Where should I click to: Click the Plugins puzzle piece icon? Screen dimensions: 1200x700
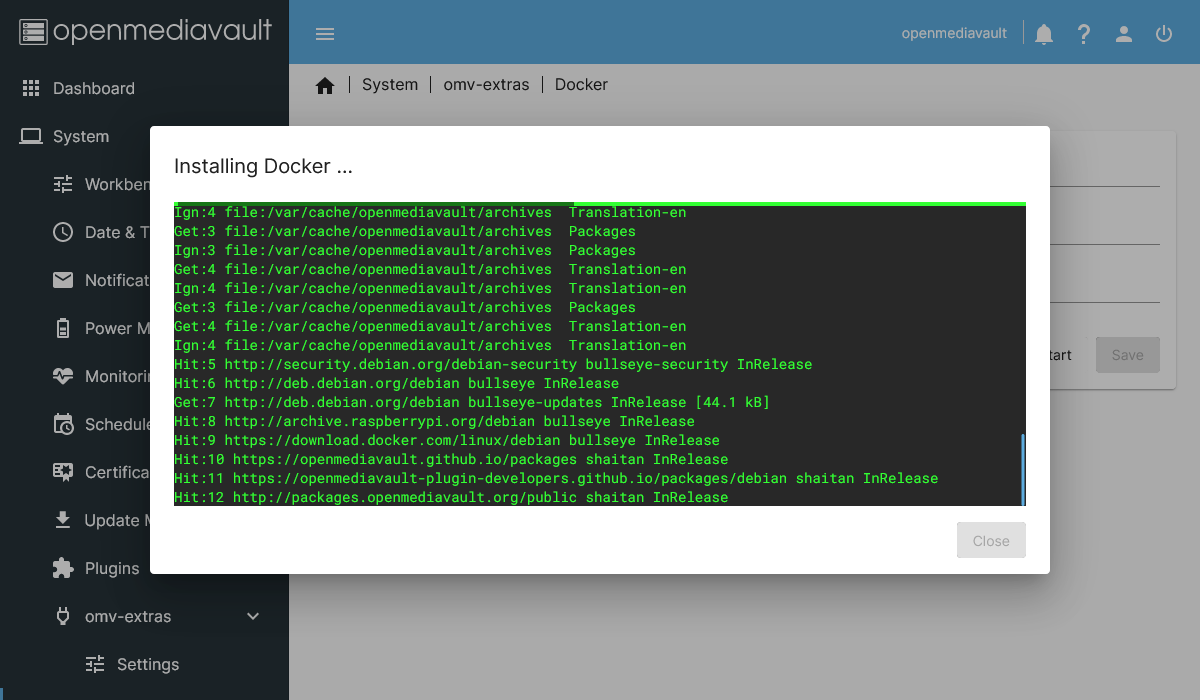pyautogui.click(x=63, y=568)
